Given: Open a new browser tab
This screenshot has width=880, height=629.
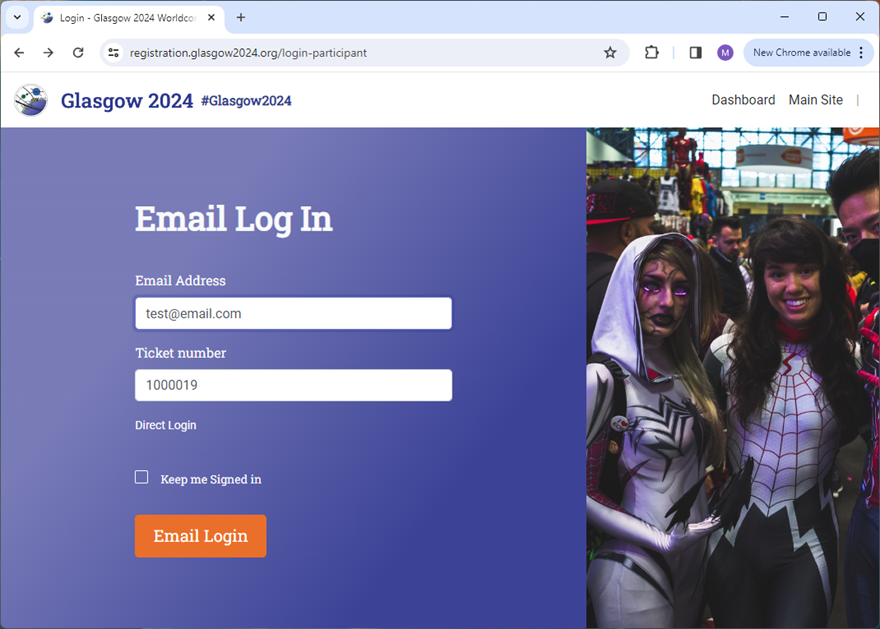Looking at the screenshot, I should (241, 17).
